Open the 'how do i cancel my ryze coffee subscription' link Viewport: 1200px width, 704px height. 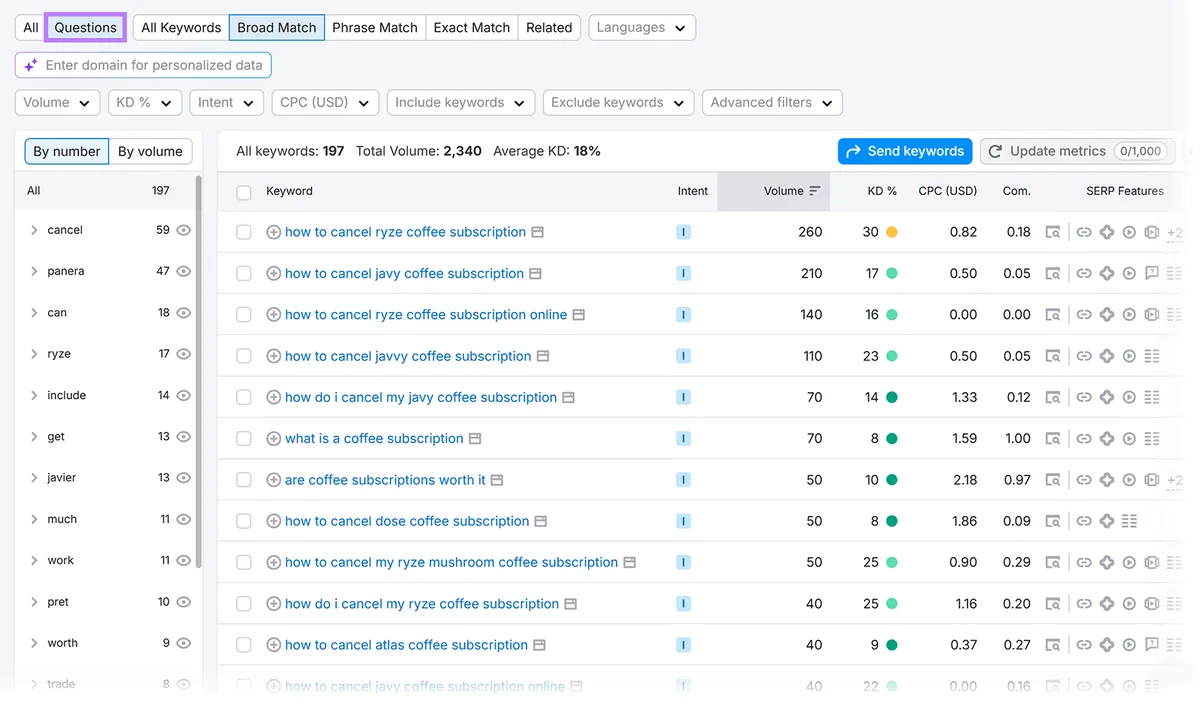coord(422,604)
